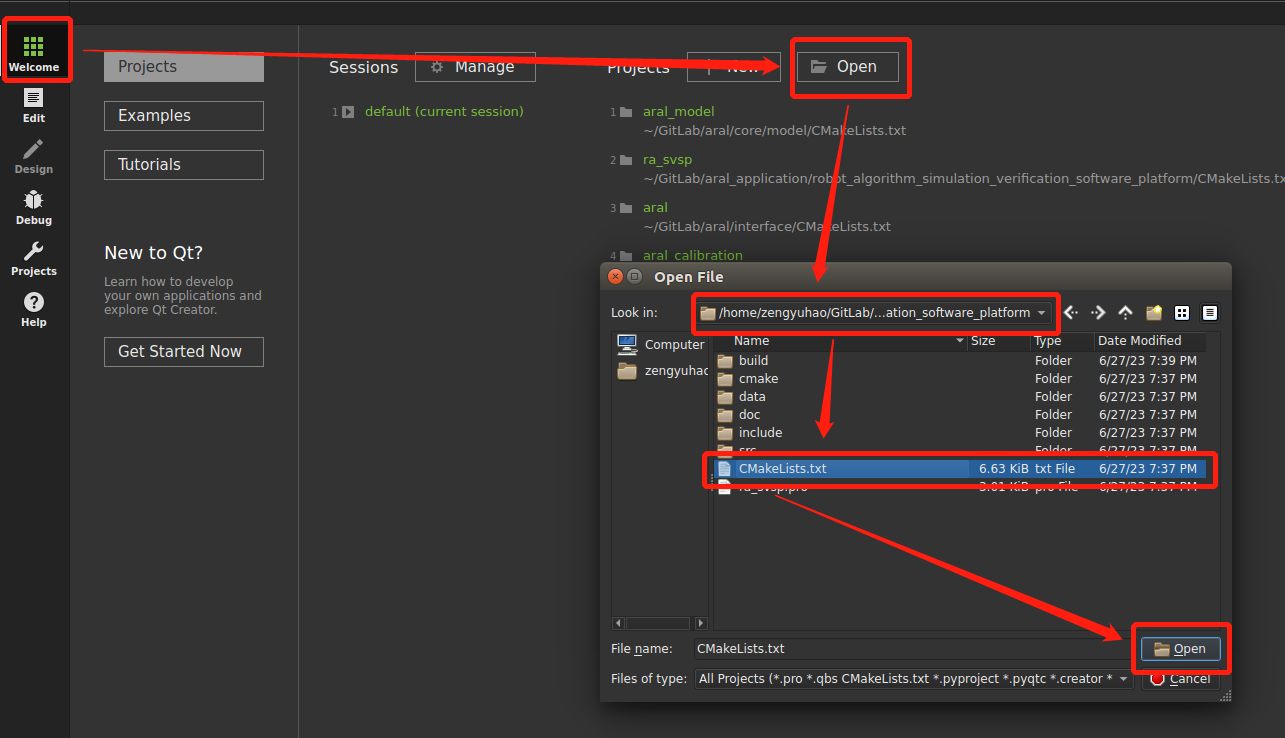Select the Projects wrench icon in the sidebar
The height and width of the screenshot is (738, 1285).
34,257
